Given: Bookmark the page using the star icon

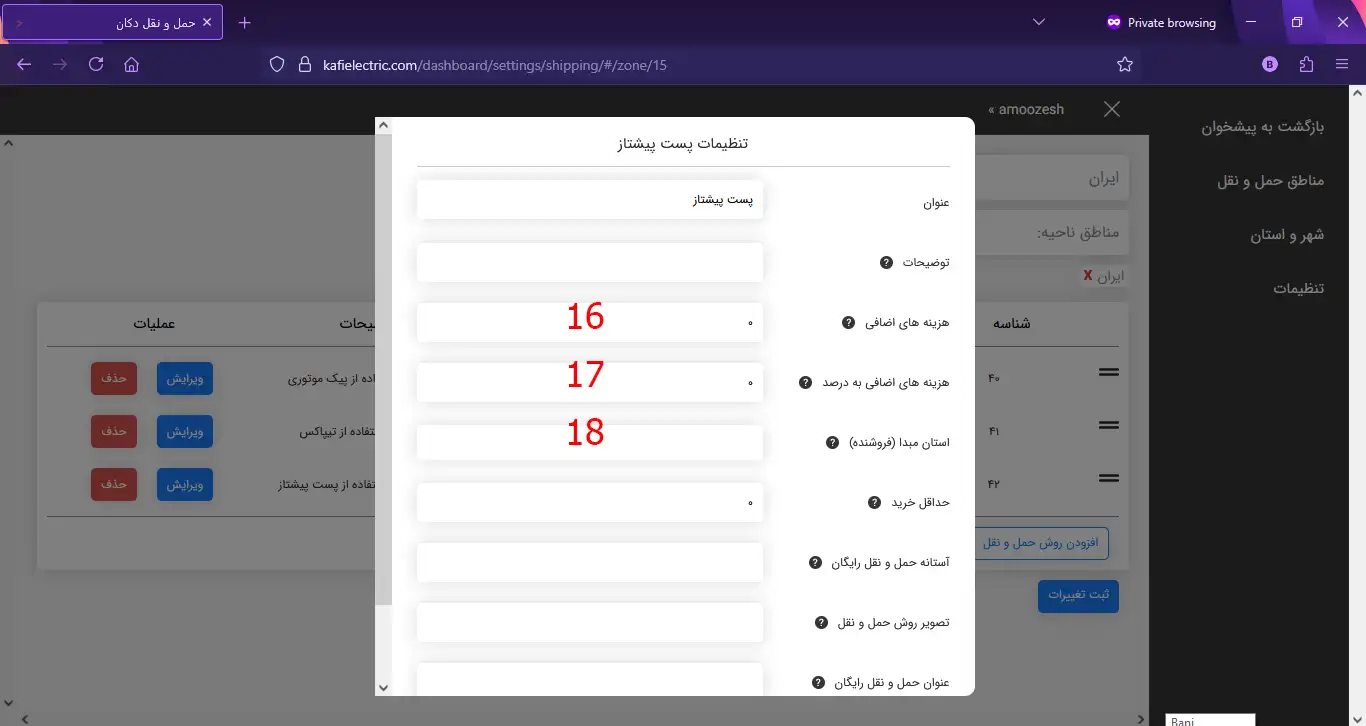Looking at the screenshot, I should pyautogui.click(x=1125, y=63).
